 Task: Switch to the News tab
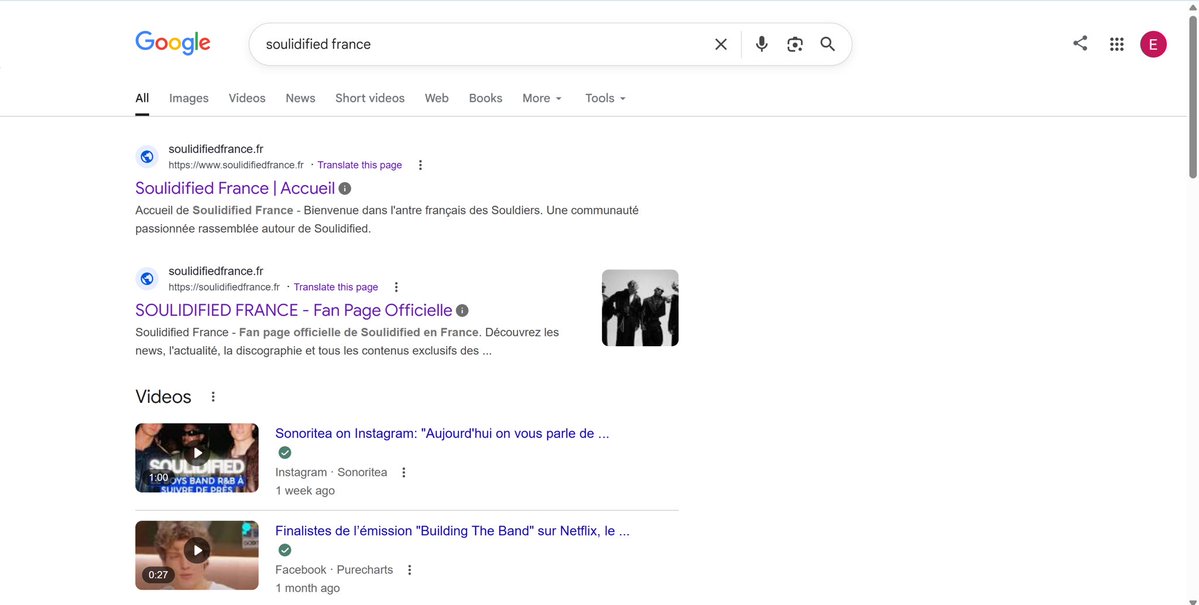coord(301,98)
